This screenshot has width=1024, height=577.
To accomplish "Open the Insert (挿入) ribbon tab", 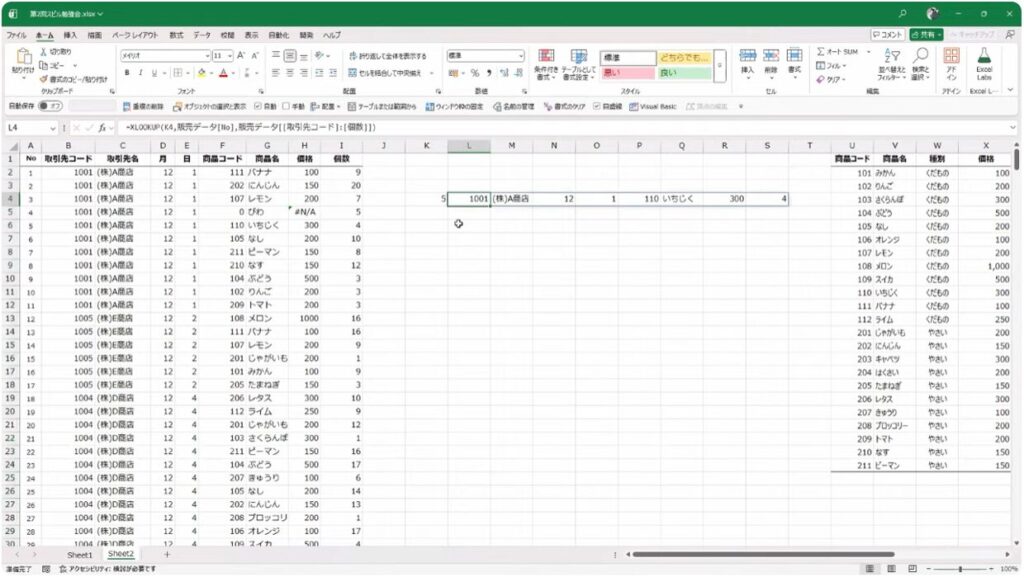I will click(x=70, y=35).
